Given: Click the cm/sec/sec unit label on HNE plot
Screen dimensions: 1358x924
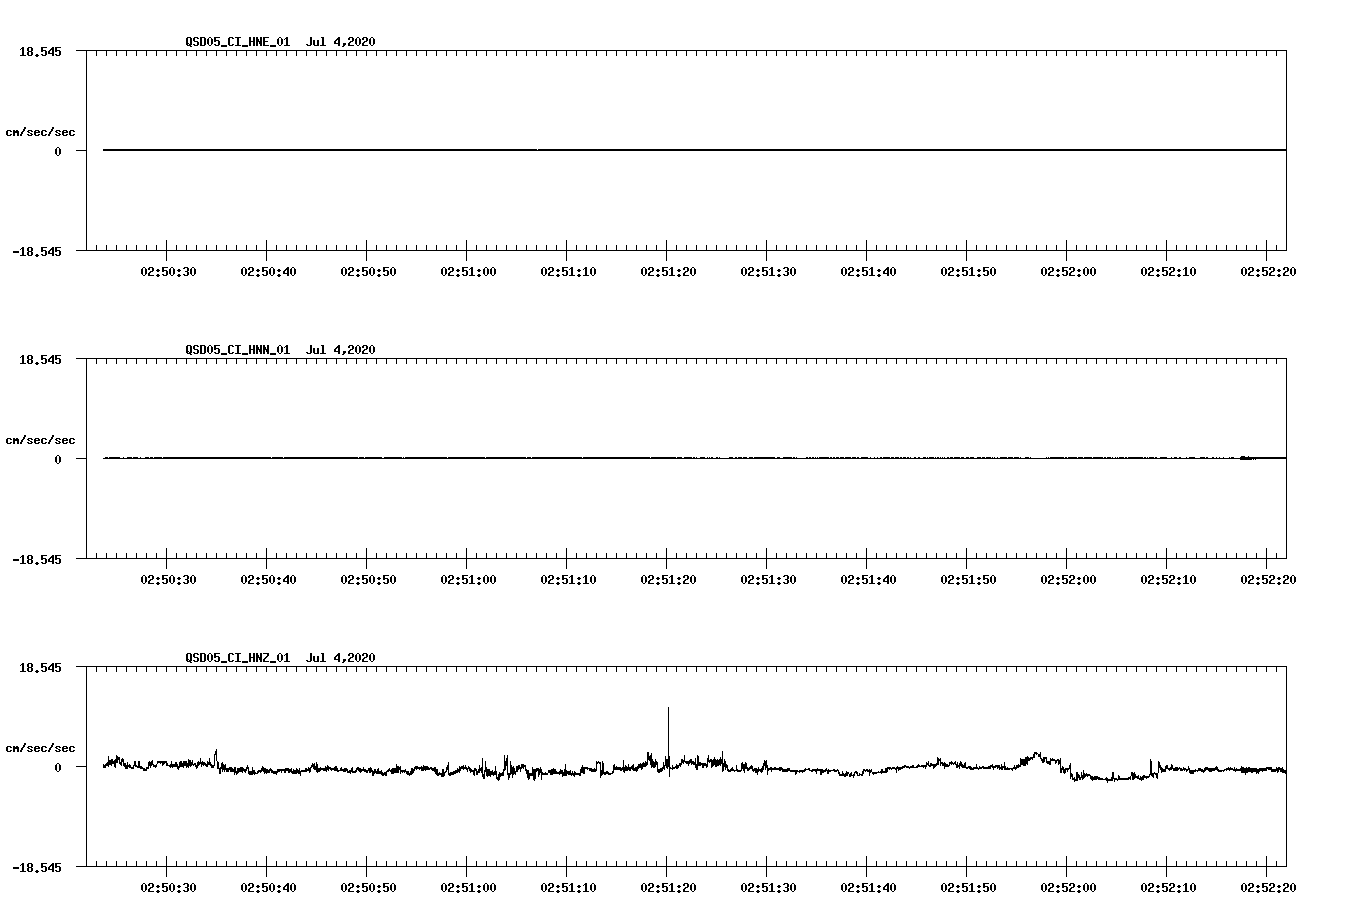Looking at the screenshot, I should [40, 132].
